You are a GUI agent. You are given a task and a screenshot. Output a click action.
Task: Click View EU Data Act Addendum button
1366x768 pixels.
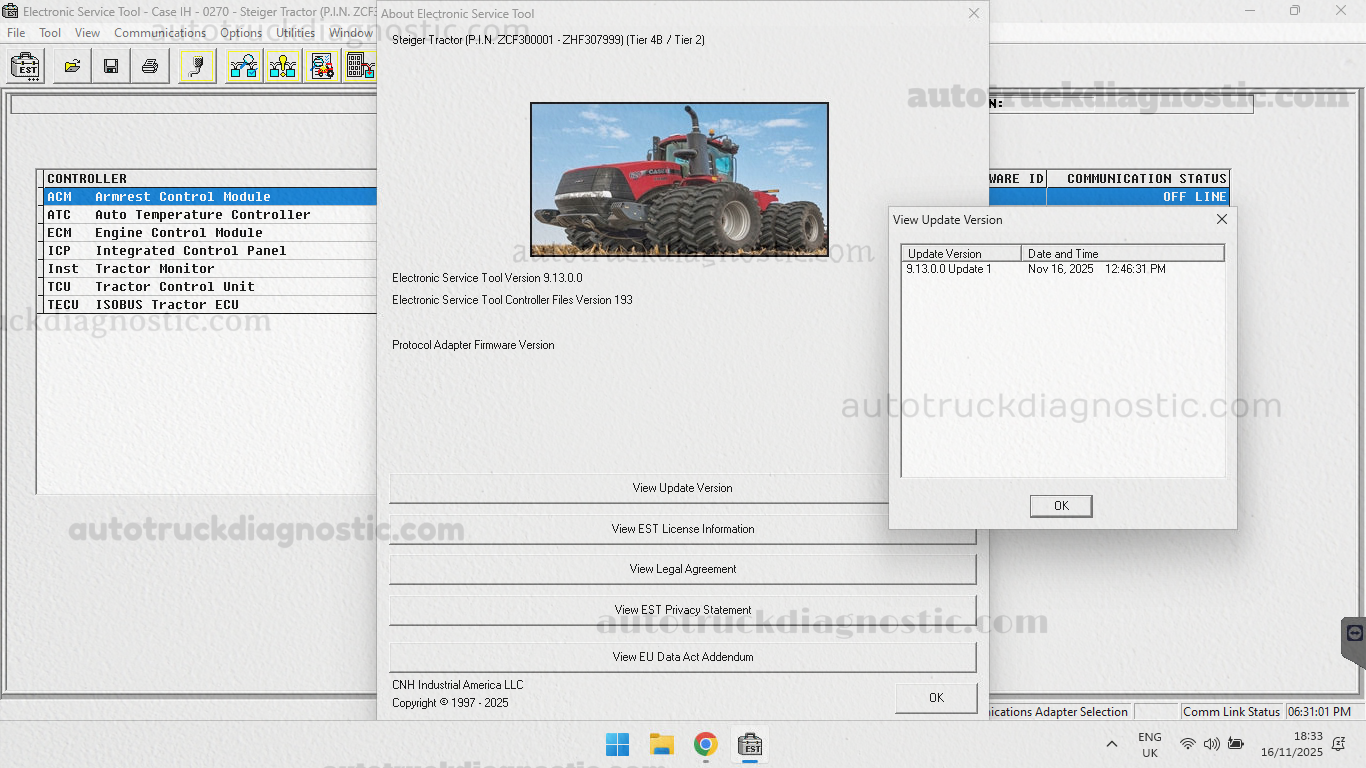(682, 657)
